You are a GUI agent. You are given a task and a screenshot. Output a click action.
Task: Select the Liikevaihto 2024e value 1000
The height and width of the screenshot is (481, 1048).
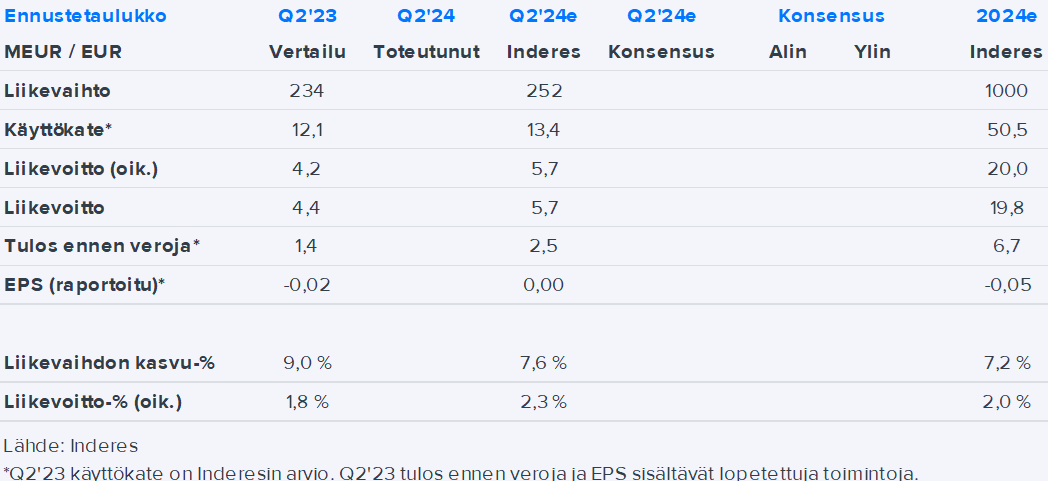click(1005, 91)
